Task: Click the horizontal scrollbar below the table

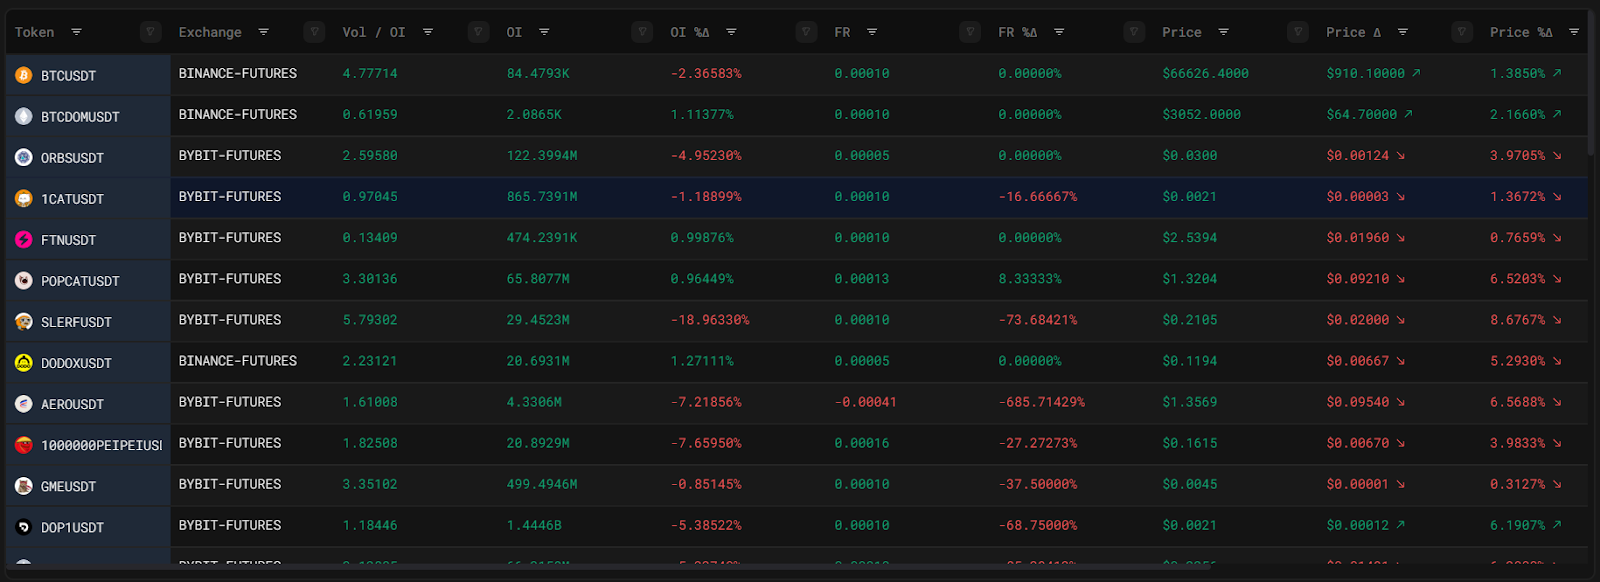Action: pos(608,566)
